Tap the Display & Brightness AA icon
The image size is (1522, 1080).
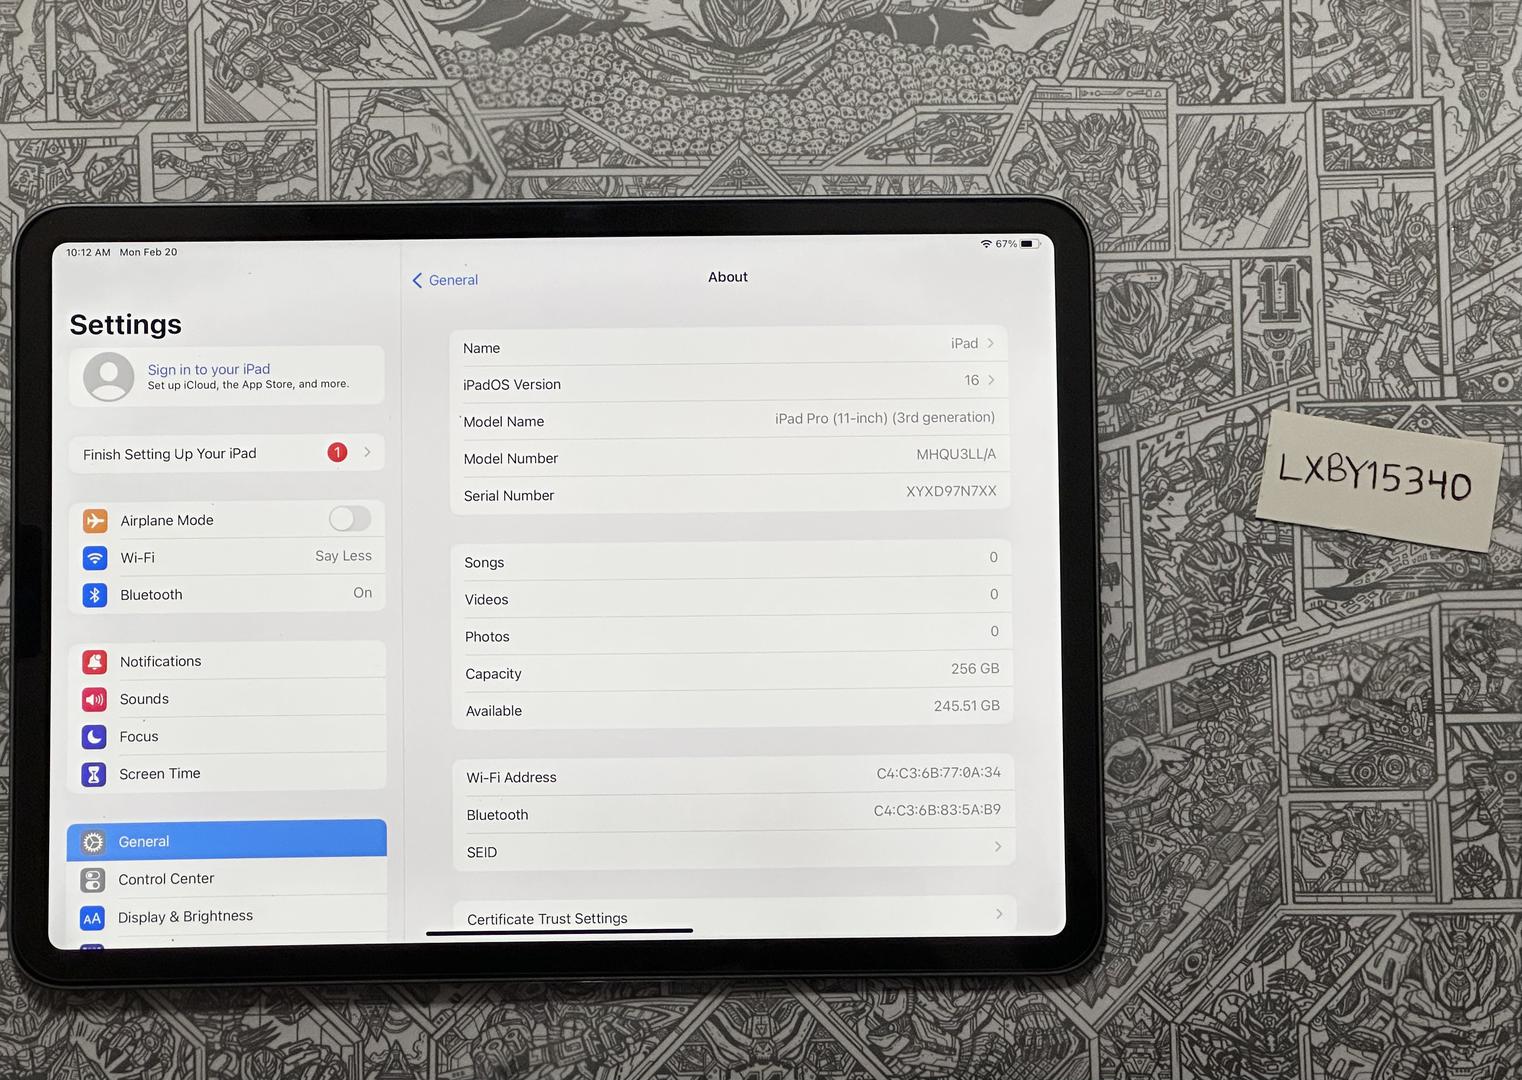pos(92,918)
